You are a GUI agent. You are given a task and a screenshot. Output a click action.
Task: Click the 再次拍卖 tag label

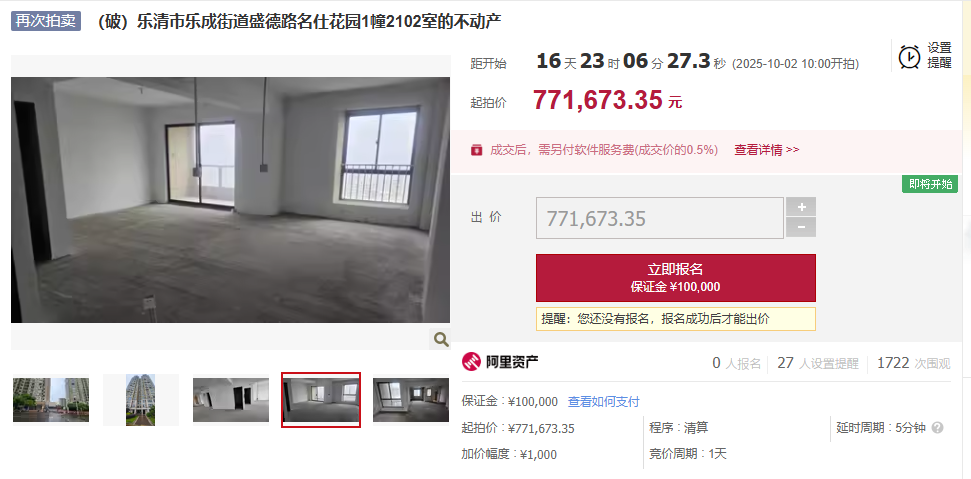tap(46, 21)
